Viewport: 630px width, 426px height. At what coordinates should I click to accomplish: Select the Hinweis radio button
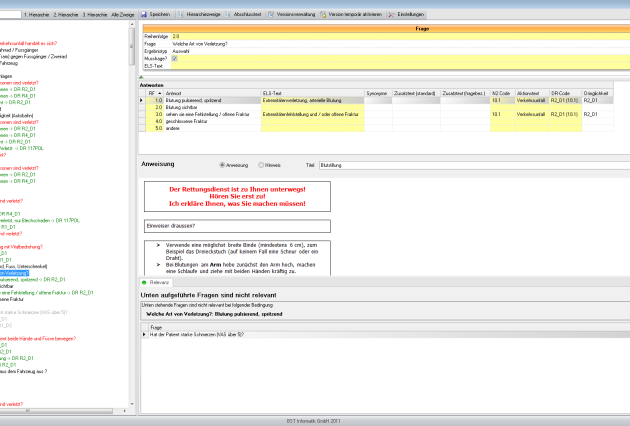[x=261, y=165]
